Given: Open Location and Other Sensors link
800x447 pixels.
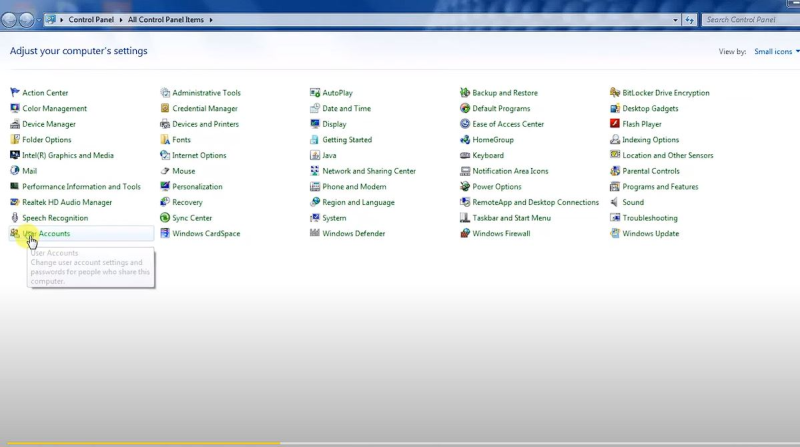Looking at the screenshot, I should [668, 155].
